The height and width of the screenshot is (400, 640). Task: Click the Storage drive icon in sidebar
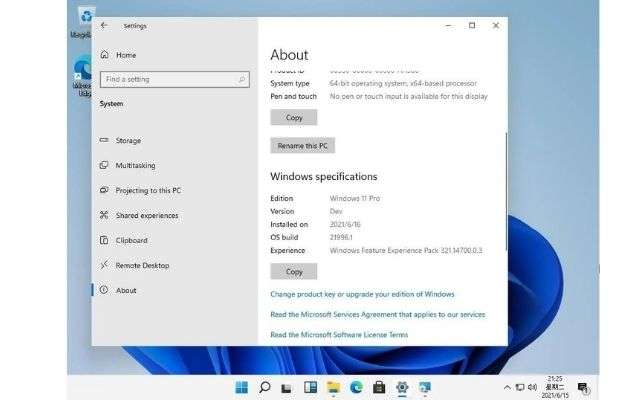click(x=104, y=140)
